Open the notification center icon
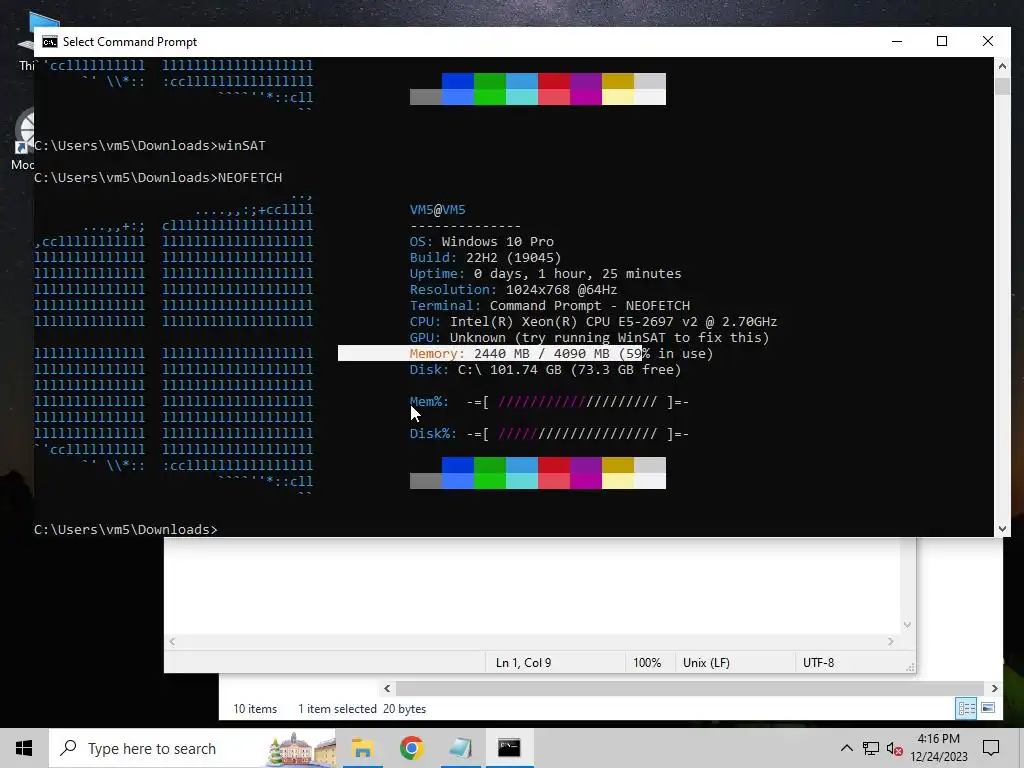Screen dimensions: 1024x768 tap(991, 748)
